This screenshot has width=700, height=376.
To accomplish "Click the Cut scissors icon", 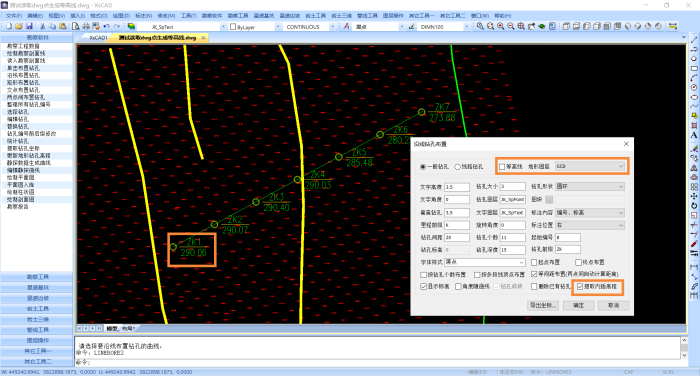I will (x=43, y=27).
